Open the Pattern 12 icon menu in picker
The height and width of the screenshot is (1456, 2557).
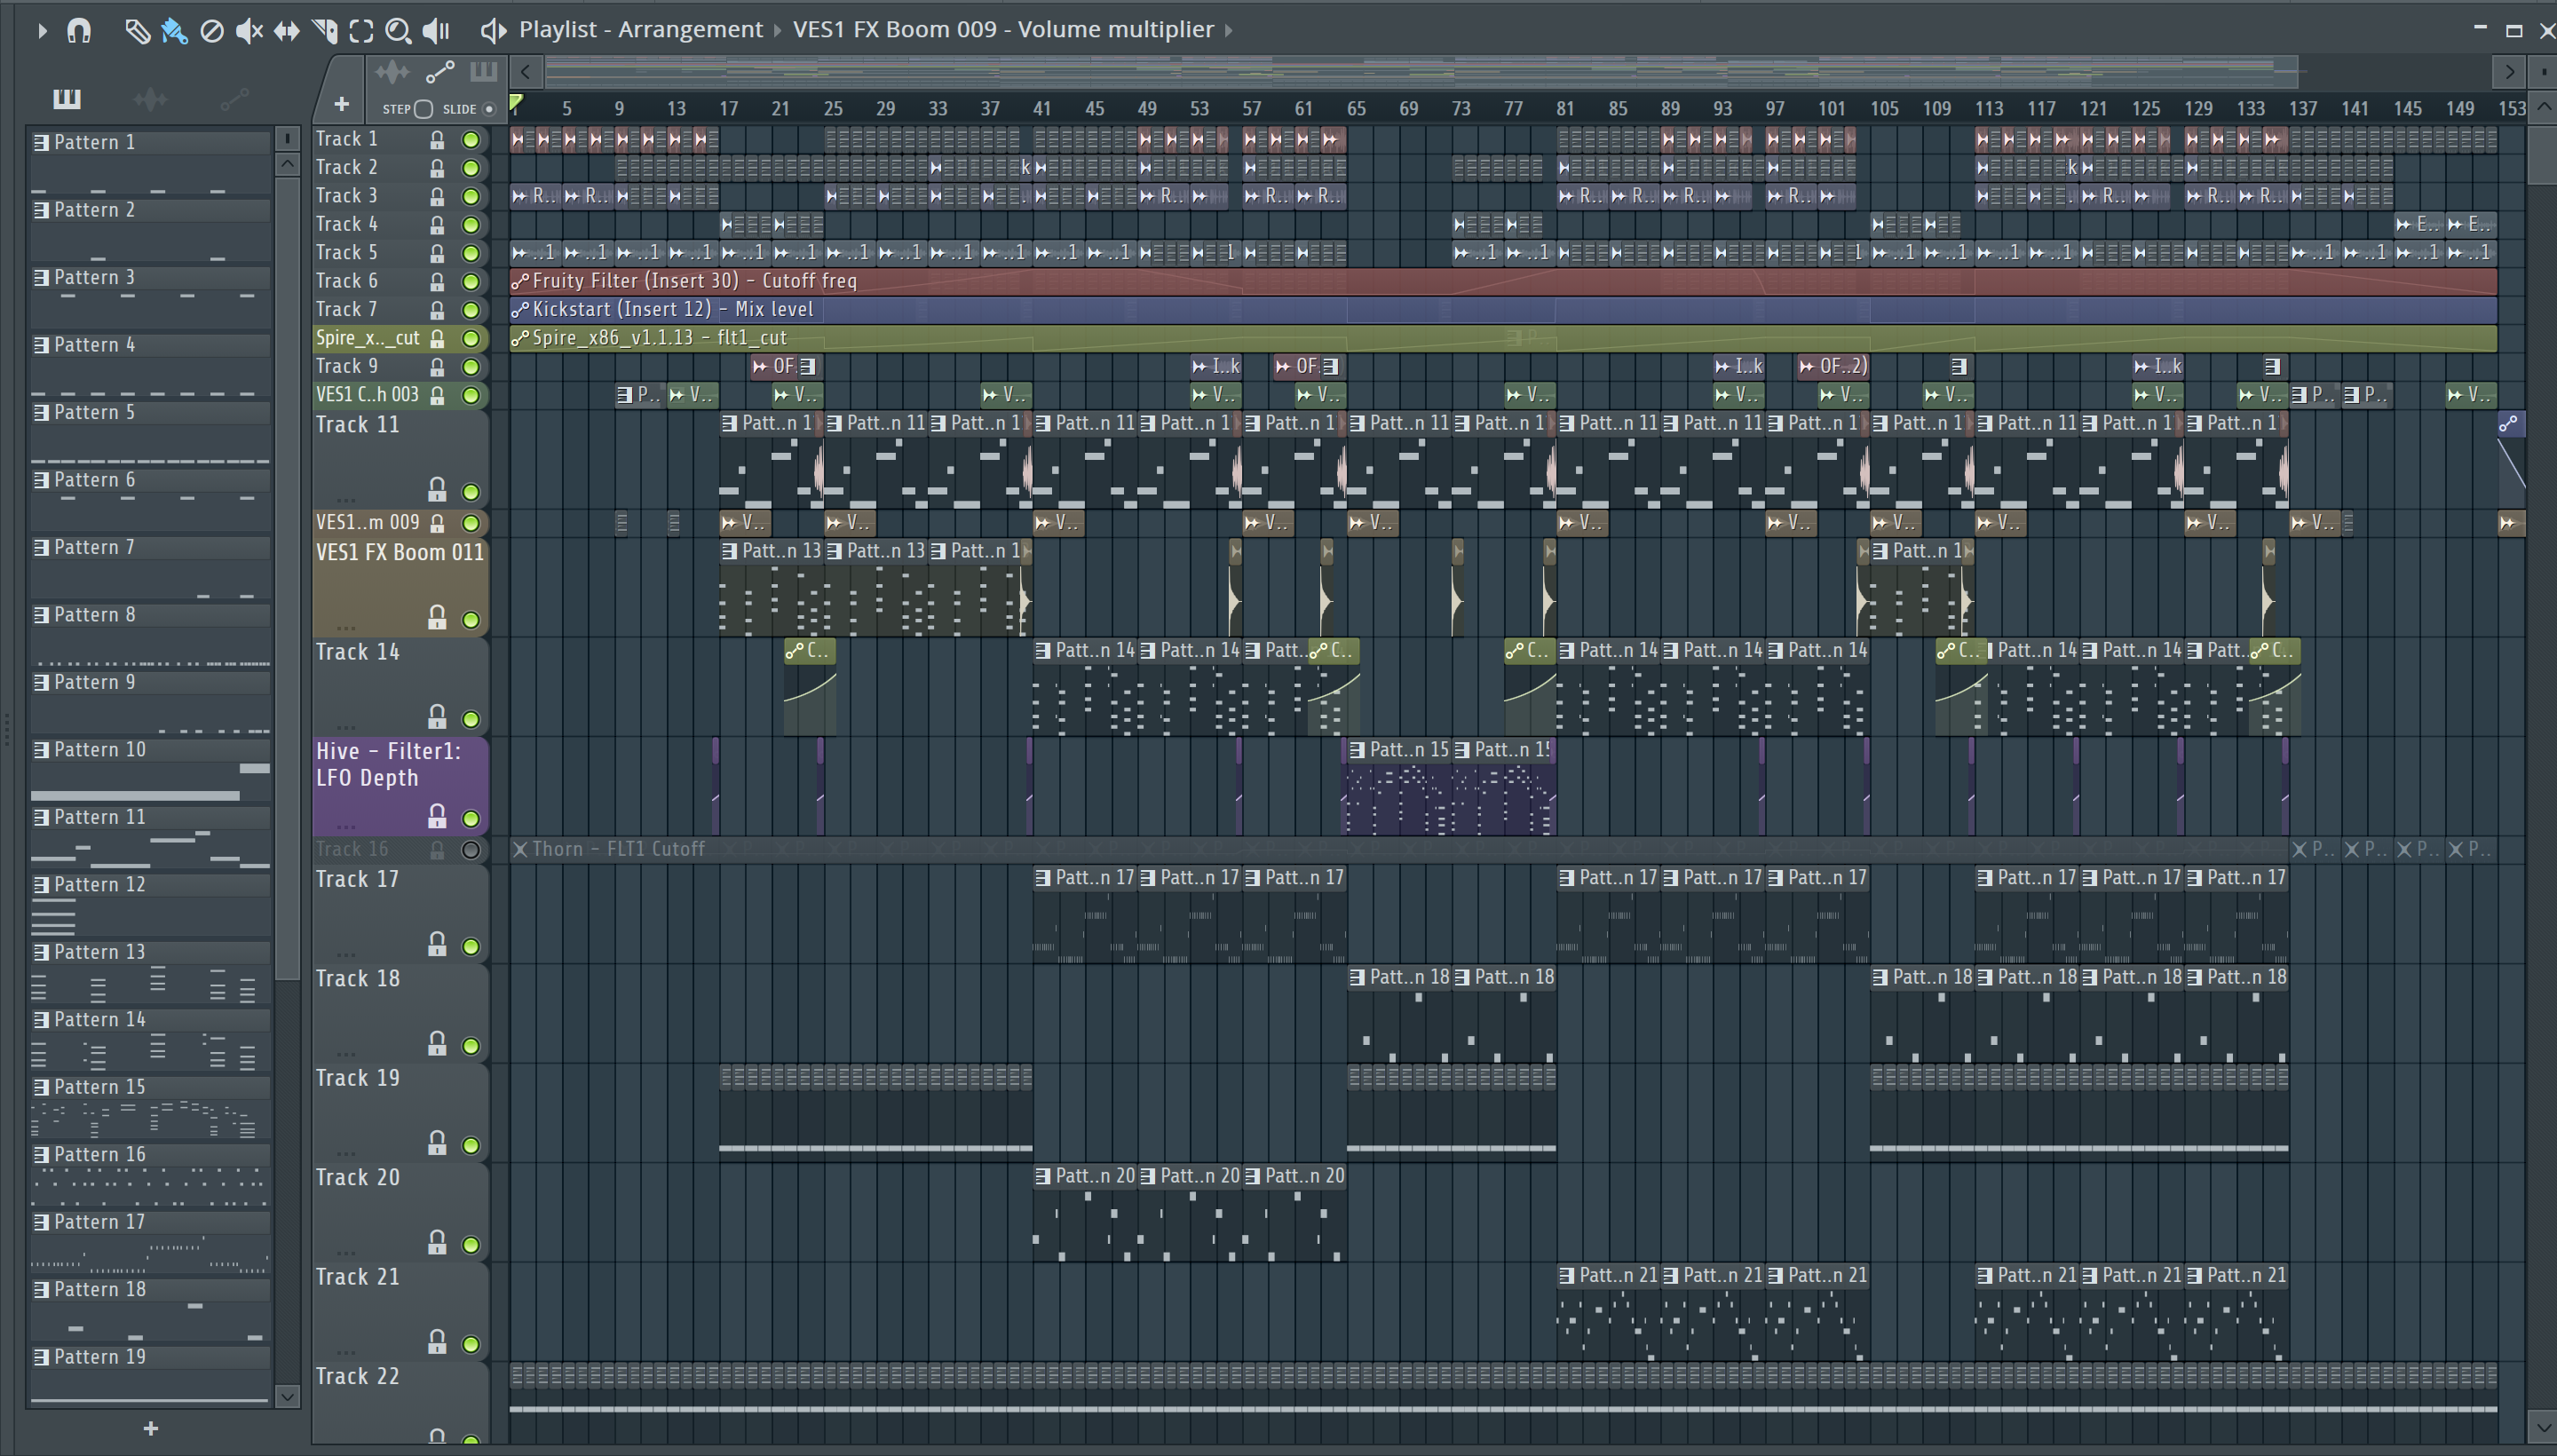(x=41, y=886)
